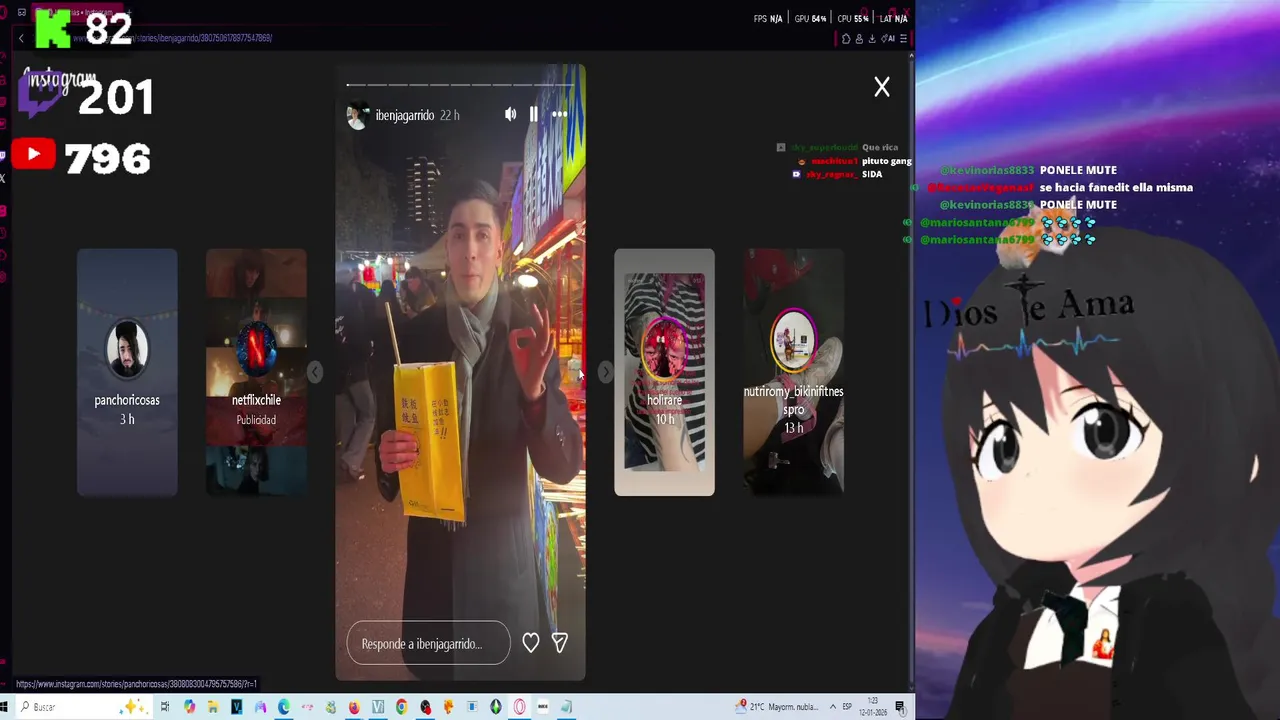1280x720 pixels.
Task: Open the nutriromy_bikinifitnesspro story card
Action: tap(793, 372)
